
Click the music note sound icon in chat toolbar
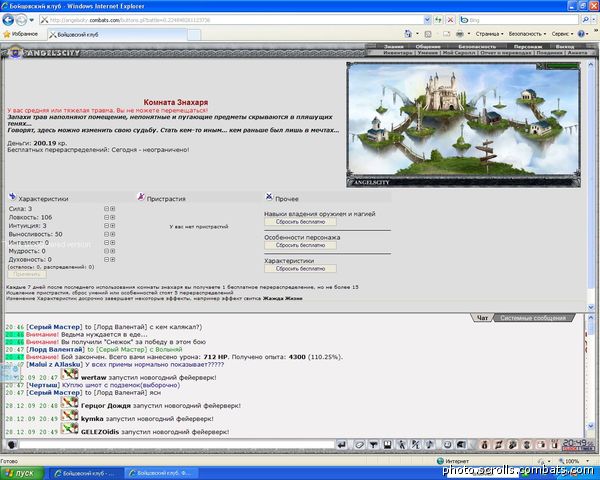[x=430, y=444]
